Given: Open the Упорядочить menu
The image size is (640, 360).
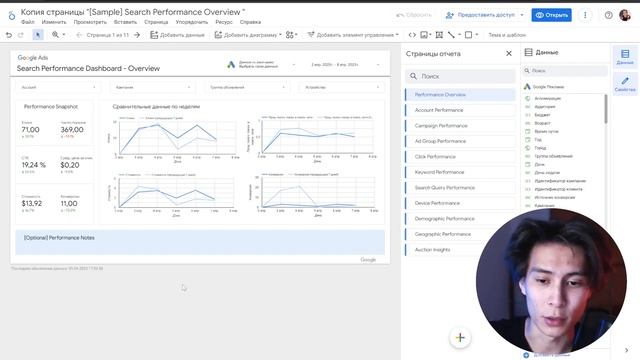Looking at the screenshot, I should pyautogui.click(x=192, y=22).
